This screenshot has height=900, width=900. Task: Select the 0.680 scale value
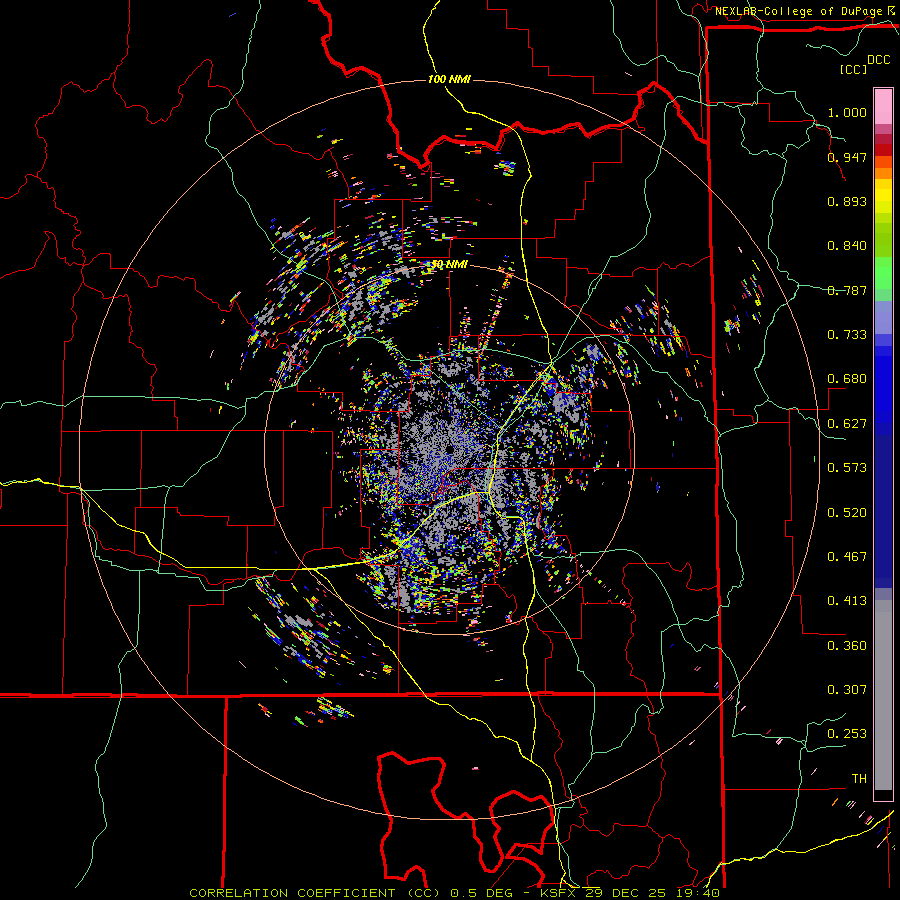pos(847,379)
